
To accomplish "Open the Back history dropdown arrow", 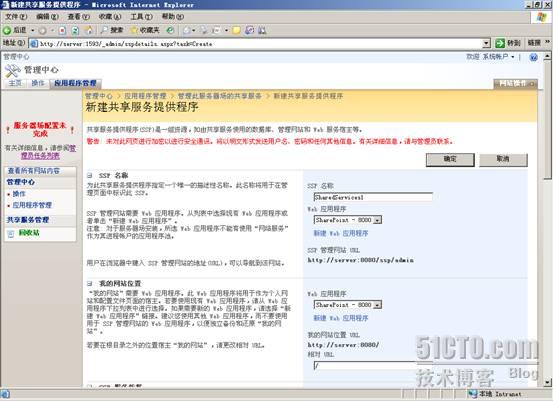I will tap(32, 30).
